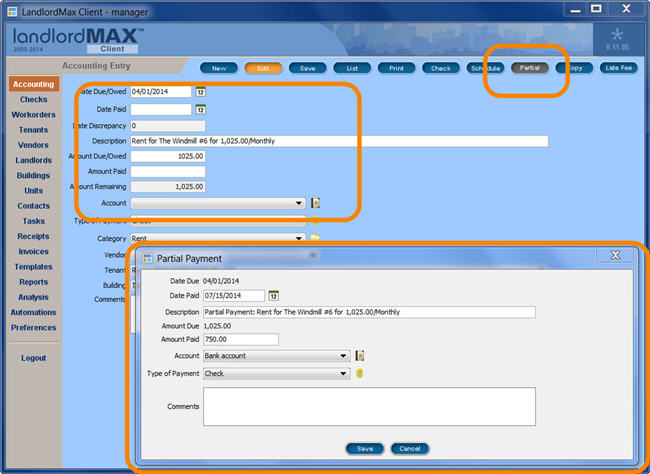The height and width of the screenshot is (474, 650).
Task: Click the Schedule toolbar button
Action: click(485, 68)
